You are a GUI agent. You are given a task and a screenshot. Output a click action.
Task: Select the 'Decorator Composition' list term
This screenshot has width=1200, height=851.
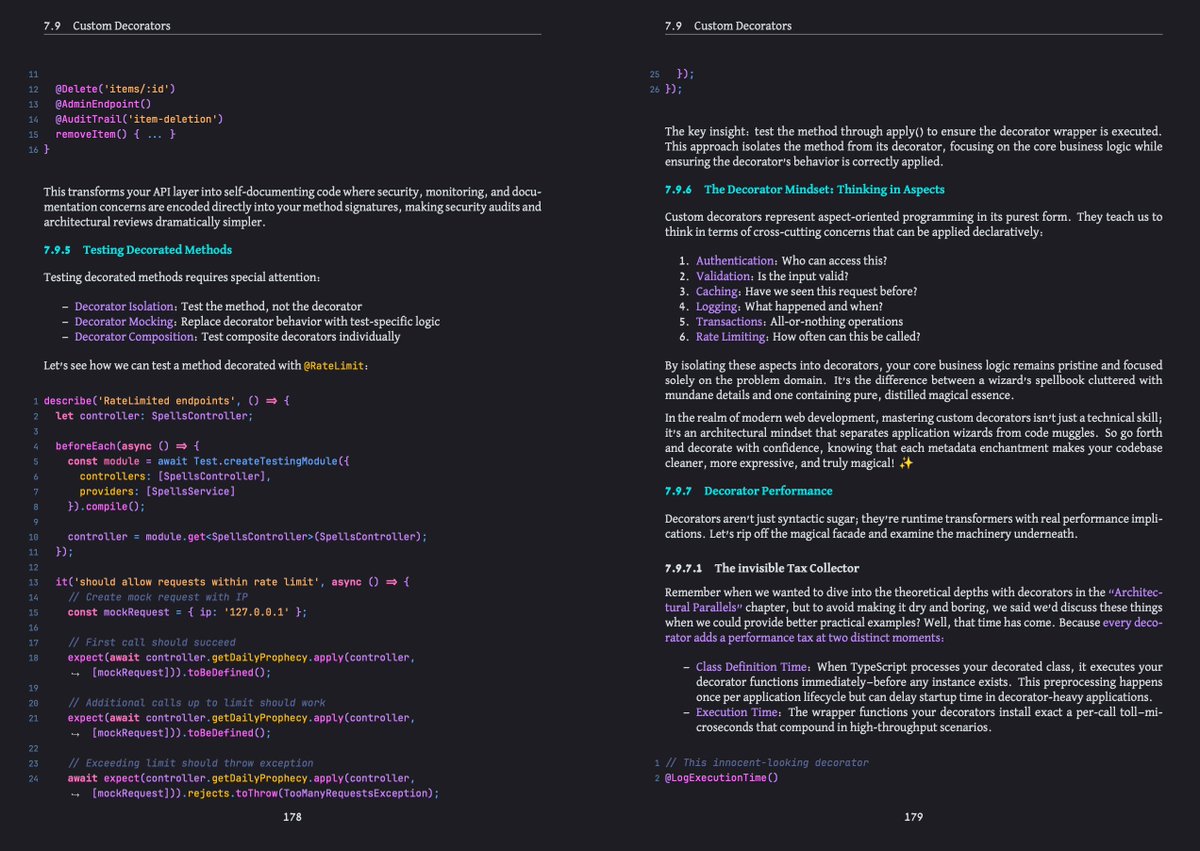pyautogui.click(x=133, y=337)
